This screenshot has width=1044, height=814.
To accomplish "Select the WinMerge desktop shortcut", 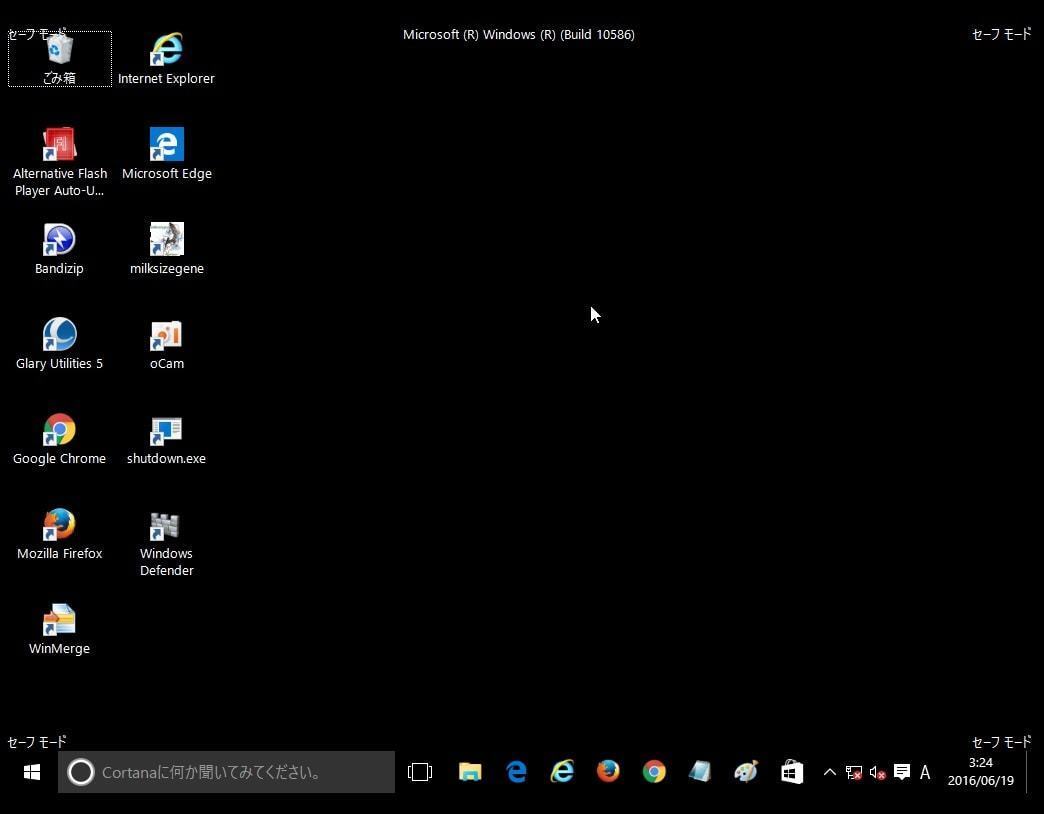I will coord(59,630).
